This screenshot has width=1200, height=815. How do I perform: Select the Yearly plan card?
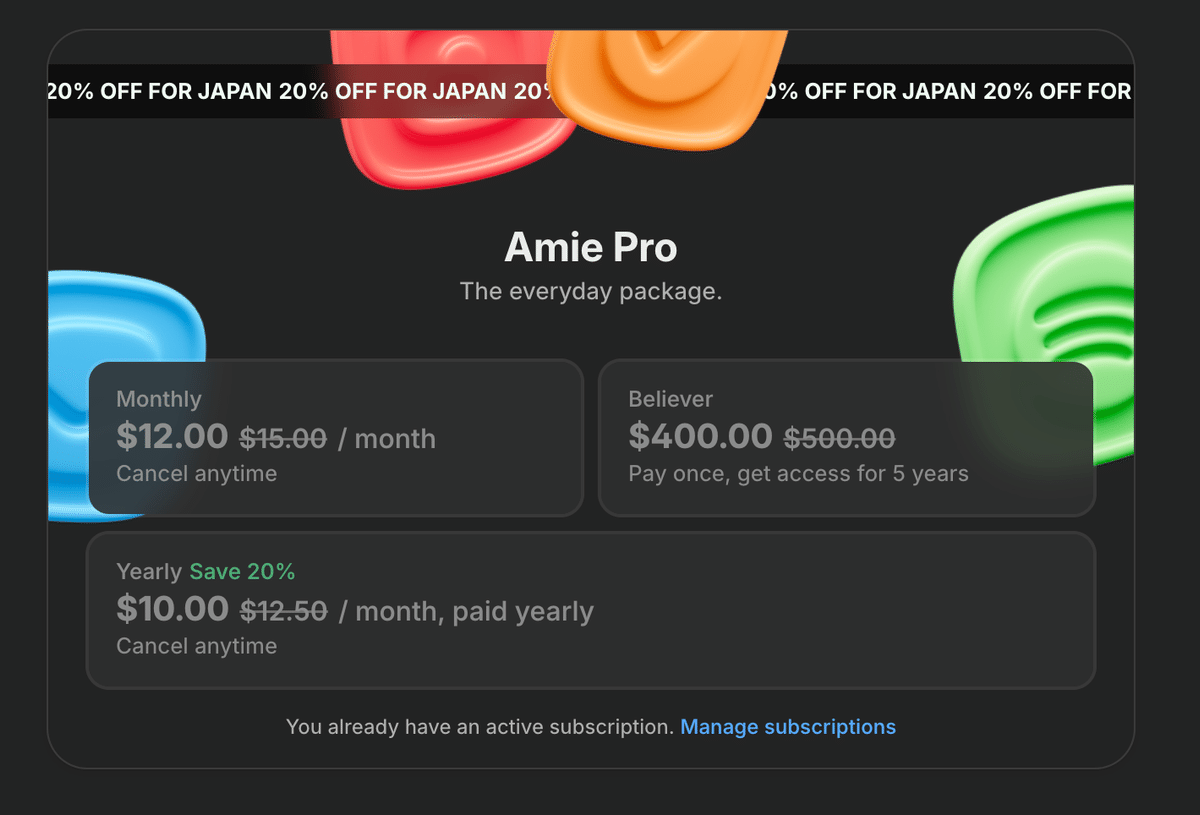pyautogui.click(x=591, y=610)
